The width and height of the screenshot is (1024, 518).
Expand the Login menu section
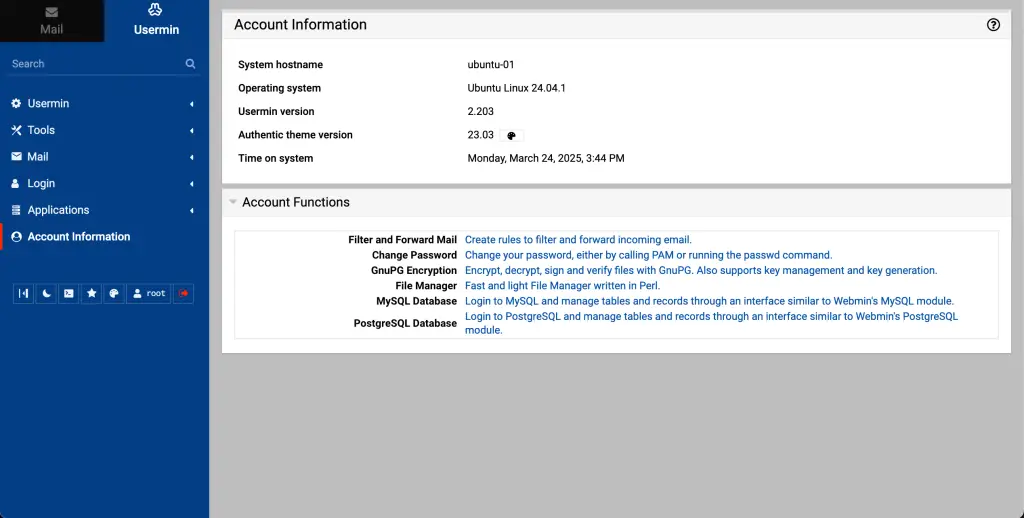pos(41,184)
